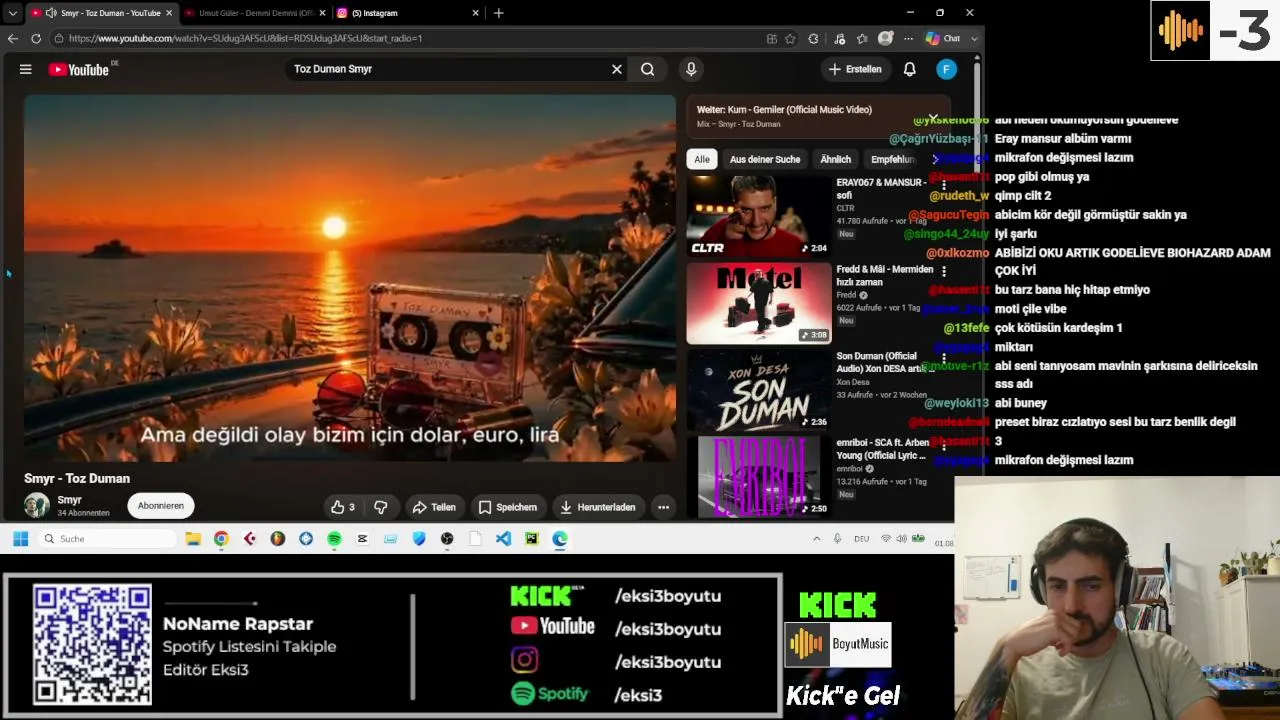This screenshot has width=1280, height=720.
Task: Open the ERAY067 & MANSUR sofi thumbnail
Action: [x=759, y=216]
